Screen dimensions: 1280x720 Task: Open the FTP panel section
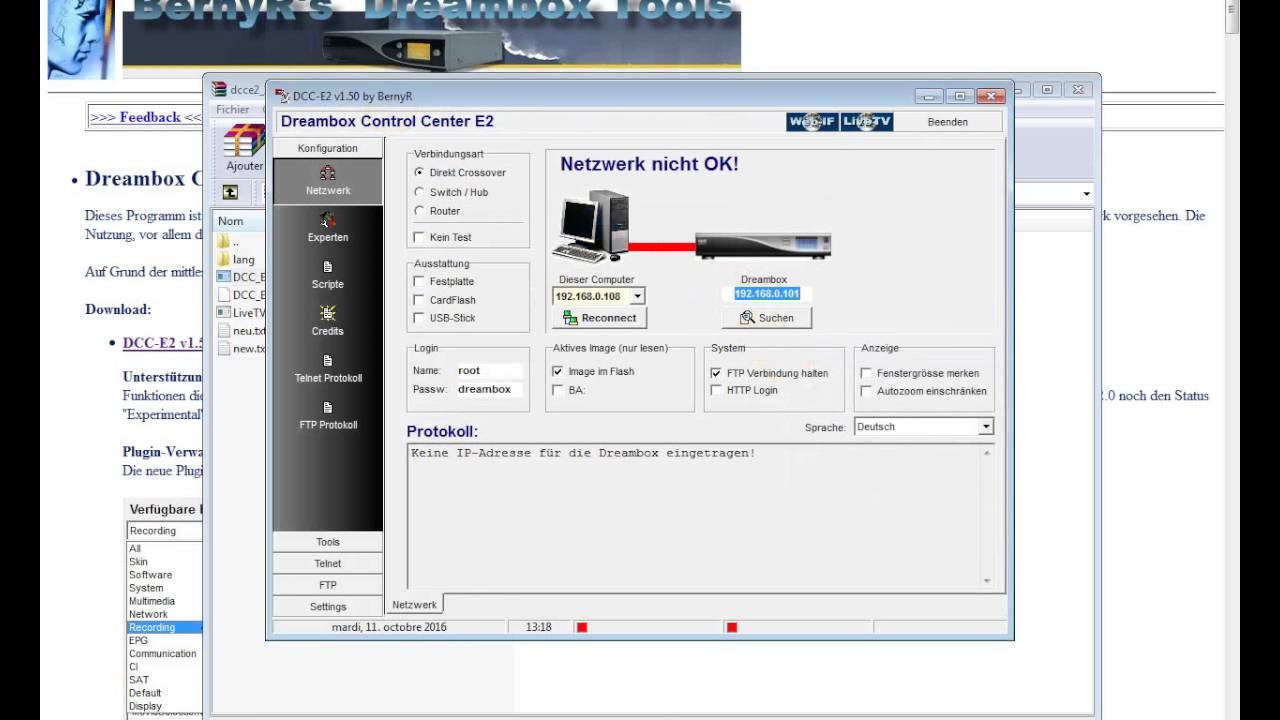pos(328,585)
